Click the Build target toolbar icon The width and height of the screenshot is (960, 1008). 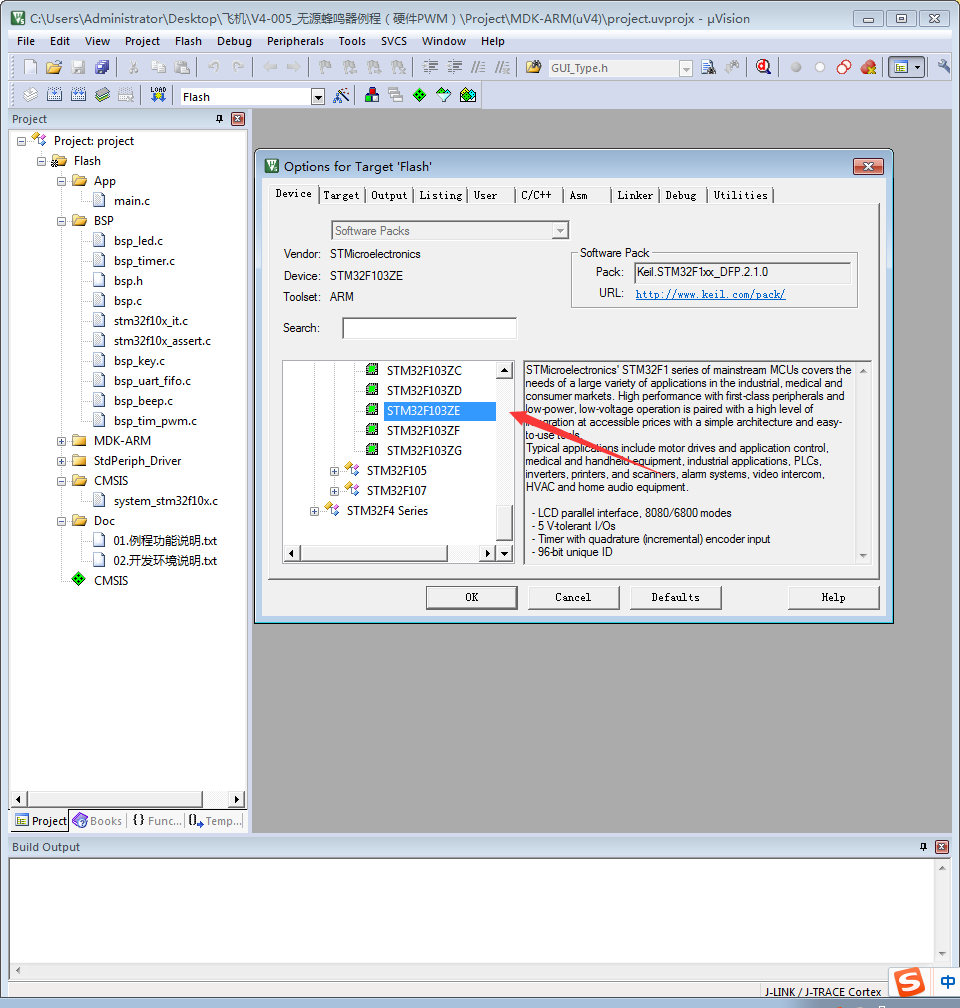[55, 96]
